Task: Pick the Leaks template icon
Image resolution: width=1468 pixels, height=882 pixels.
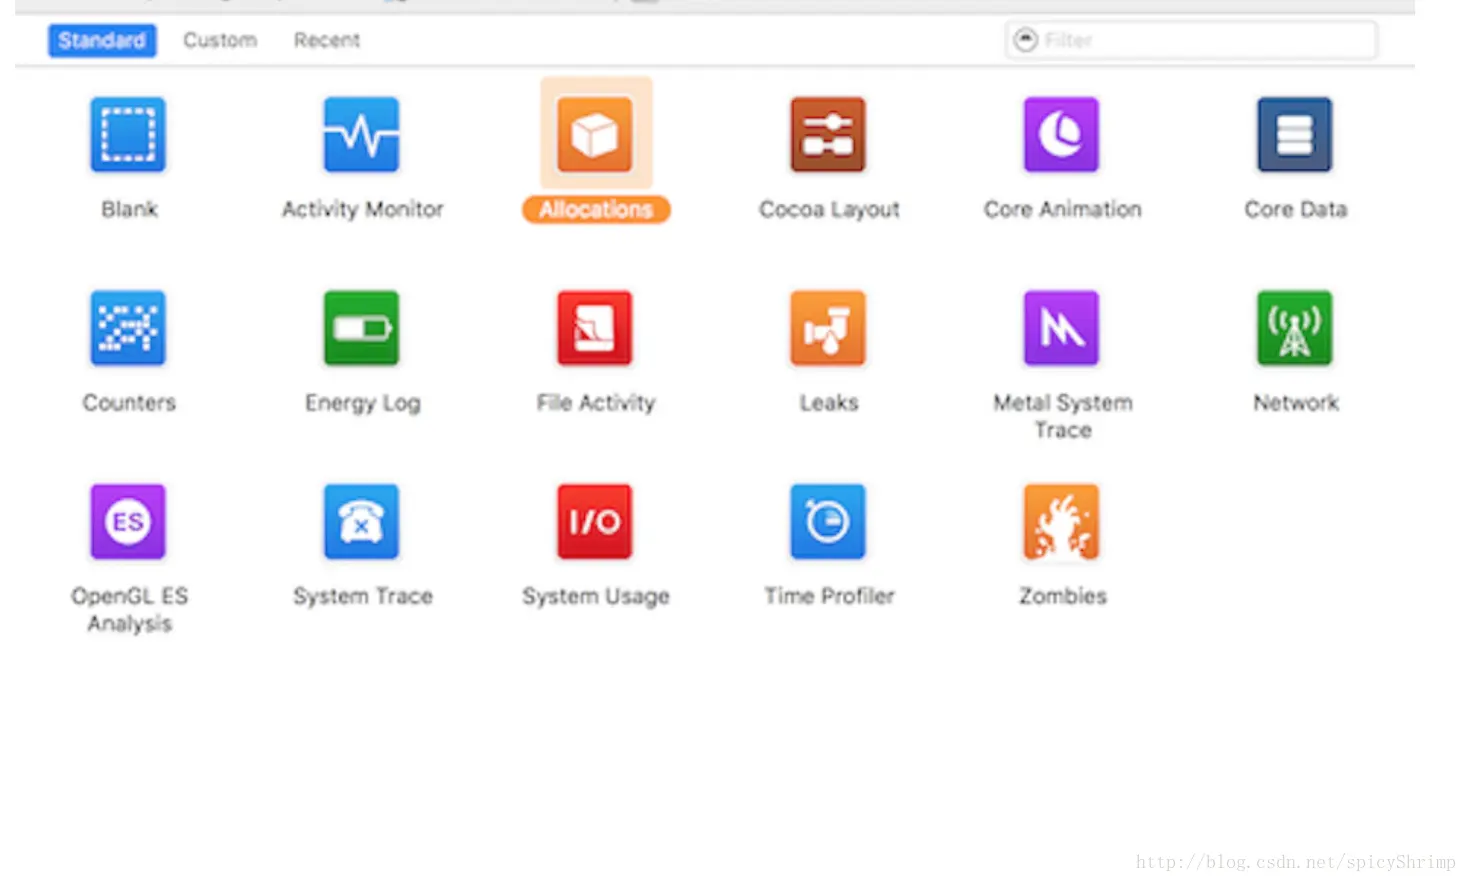Action: 828,328
